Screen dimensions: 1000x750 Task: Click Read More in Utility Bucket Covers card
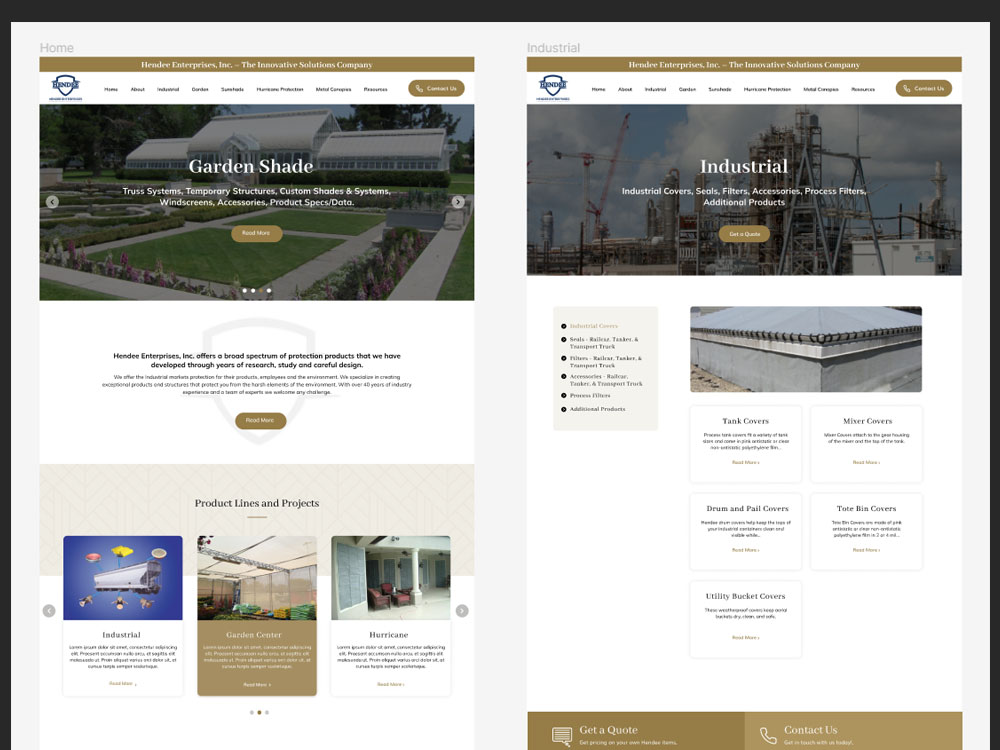(746, 637)
